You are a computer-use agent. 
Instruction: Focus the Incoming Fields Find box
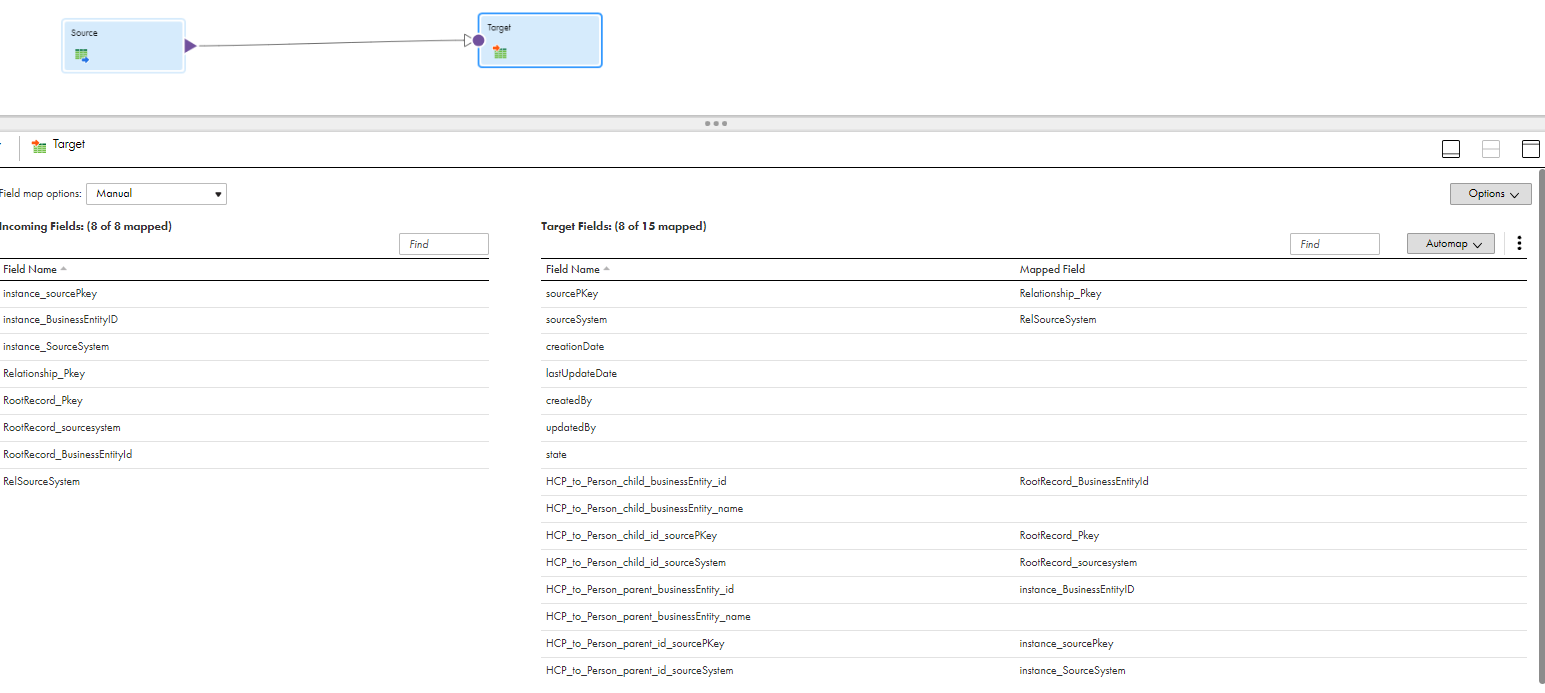pyautogui.click(x=444, y=244)
